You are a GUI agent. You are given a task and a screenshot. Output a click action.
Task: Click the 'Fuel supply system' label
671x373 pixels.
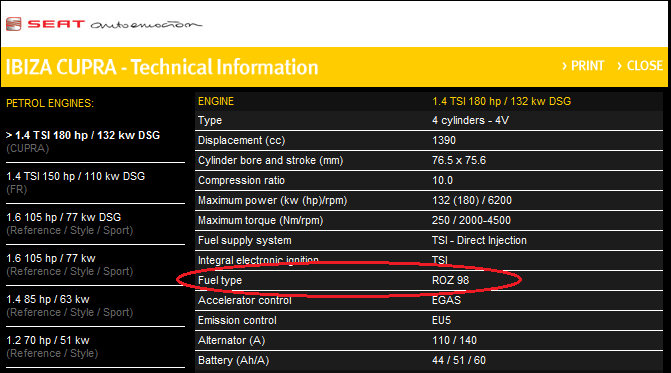245,241
